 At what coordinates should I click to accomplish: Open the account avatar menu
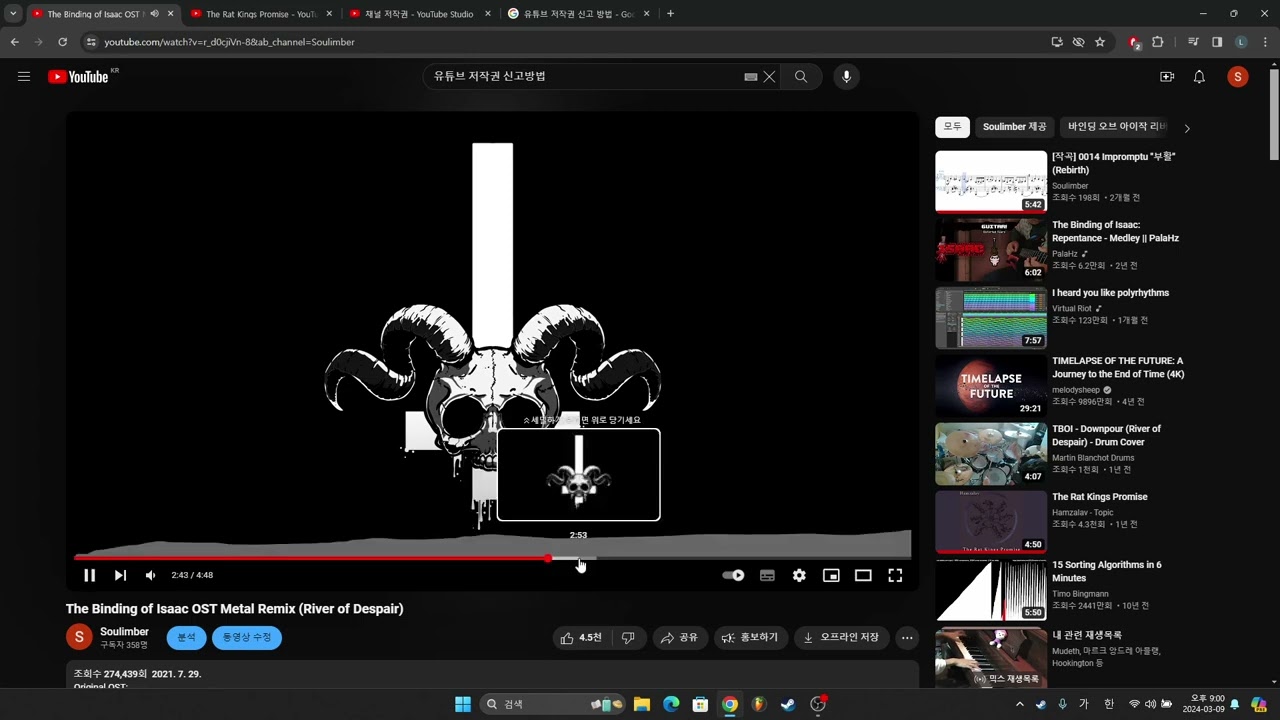click(x=1238, y=77)
